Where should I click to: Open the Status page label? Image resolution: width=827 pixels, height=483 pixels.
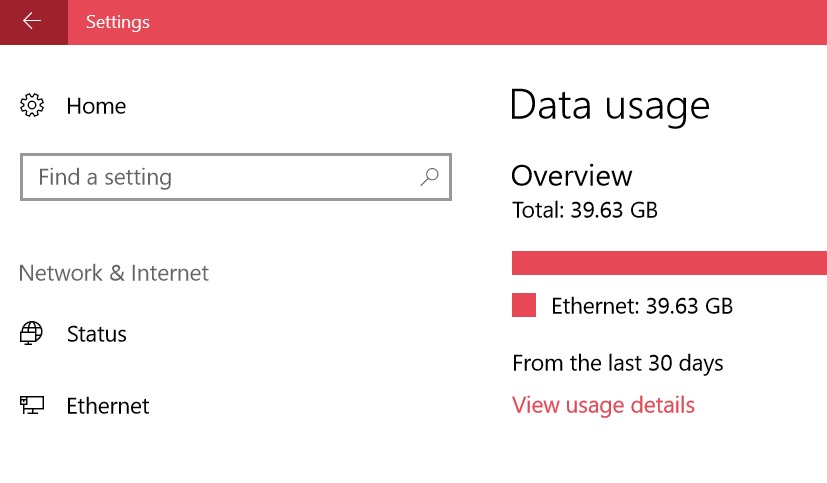pos(97,334)
